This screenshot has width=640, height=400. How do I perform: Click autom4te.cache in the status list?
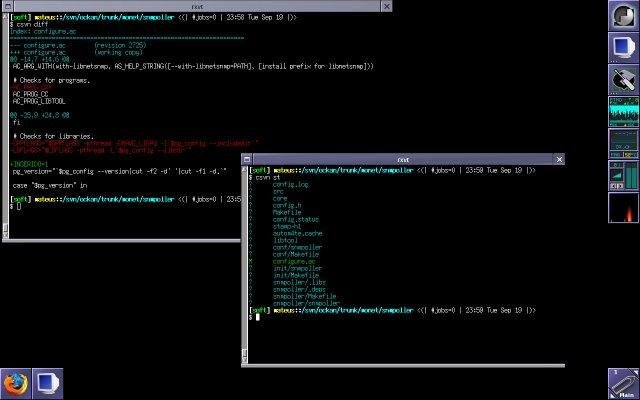(x=298, y=233)
